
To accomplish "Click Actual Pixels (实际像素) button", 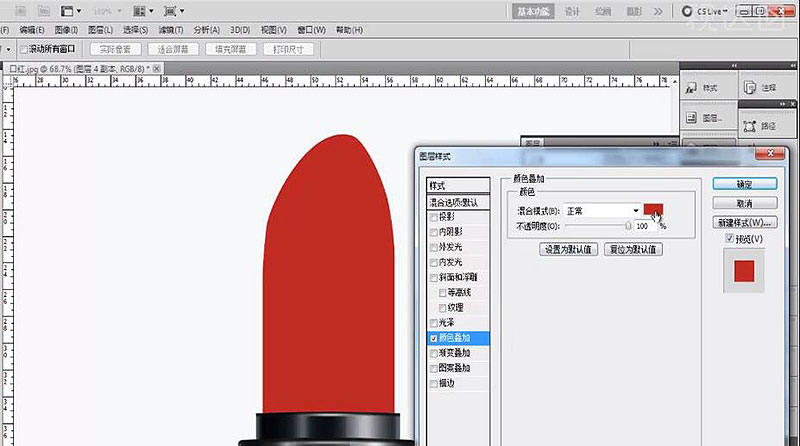I will coord(115,49).
